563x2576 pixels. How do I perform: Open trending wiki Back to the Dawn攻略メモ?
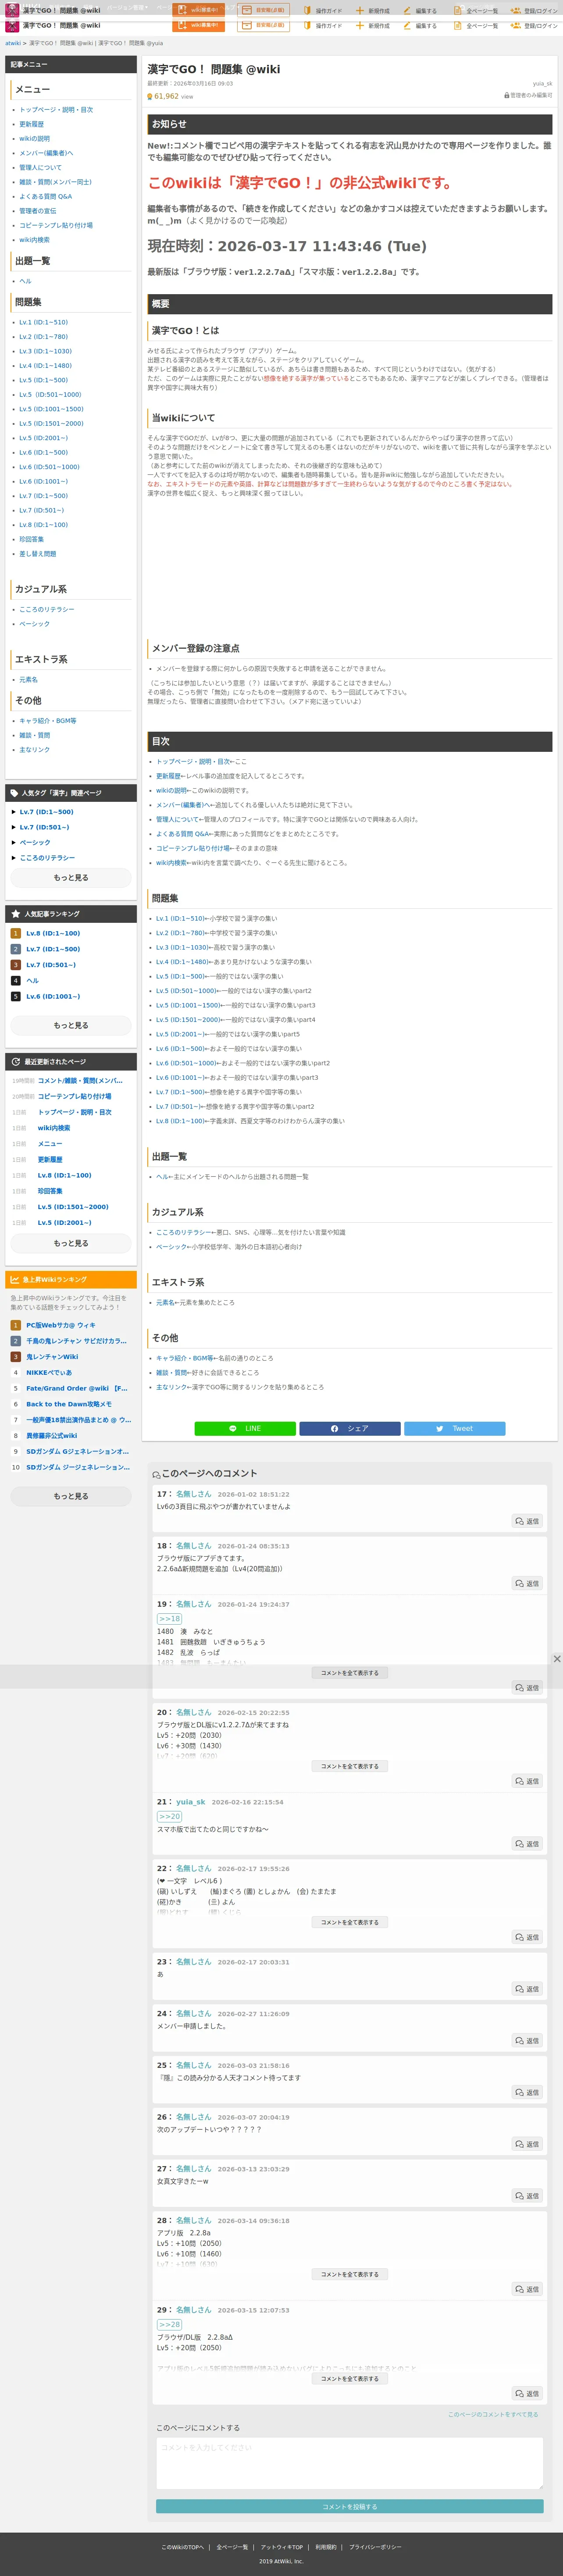69,1404
